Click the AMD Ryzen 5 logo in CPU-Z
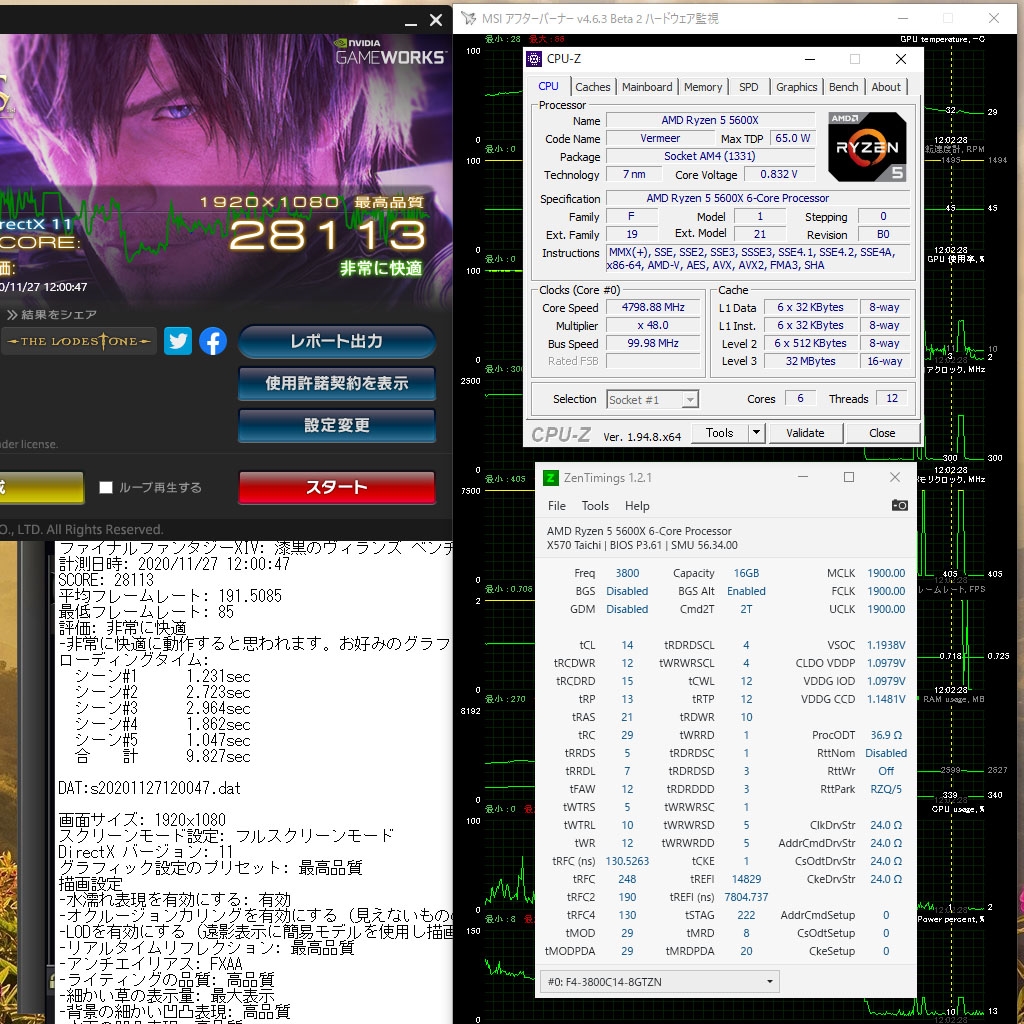The width and height of the screenshot is (1024, 1024). click(867, 147)
